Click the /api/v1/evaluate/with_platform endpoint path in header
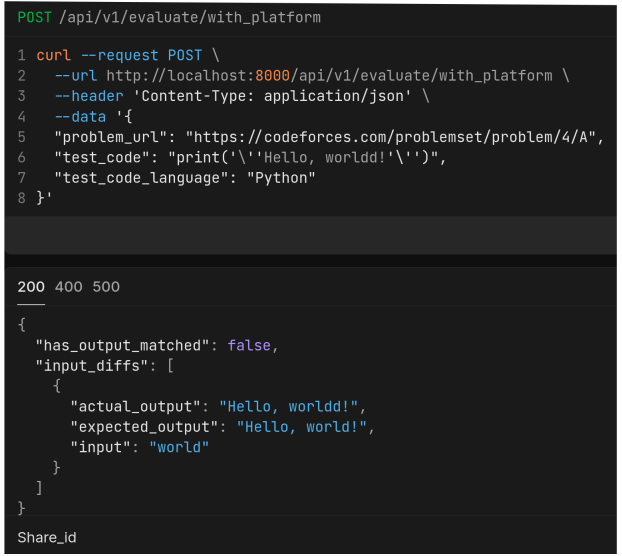 tap(190, 17)
